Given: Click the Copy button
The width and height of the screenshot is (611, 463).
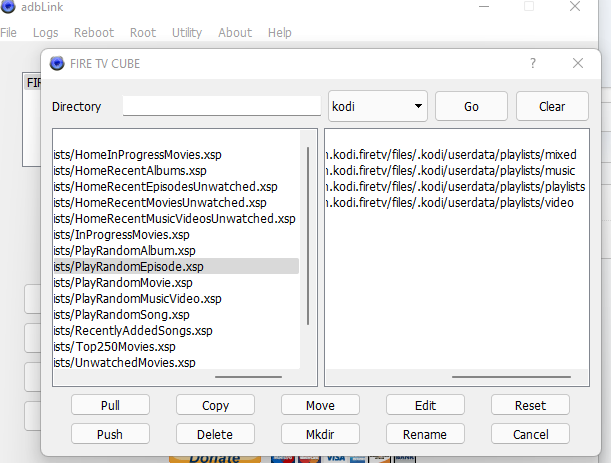Looking at the screenshot, I should pos(215,405).
